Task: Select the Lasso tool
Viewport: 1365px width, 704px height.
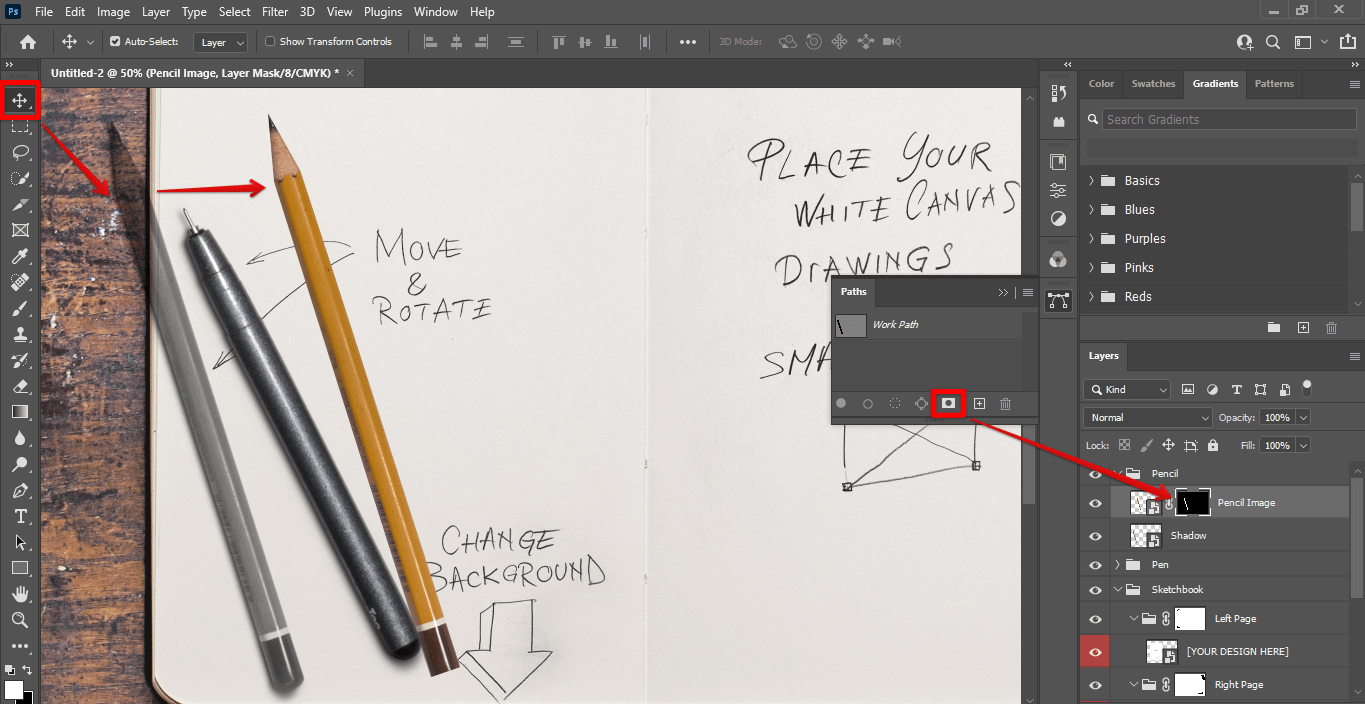Action: tap(20, 153)
